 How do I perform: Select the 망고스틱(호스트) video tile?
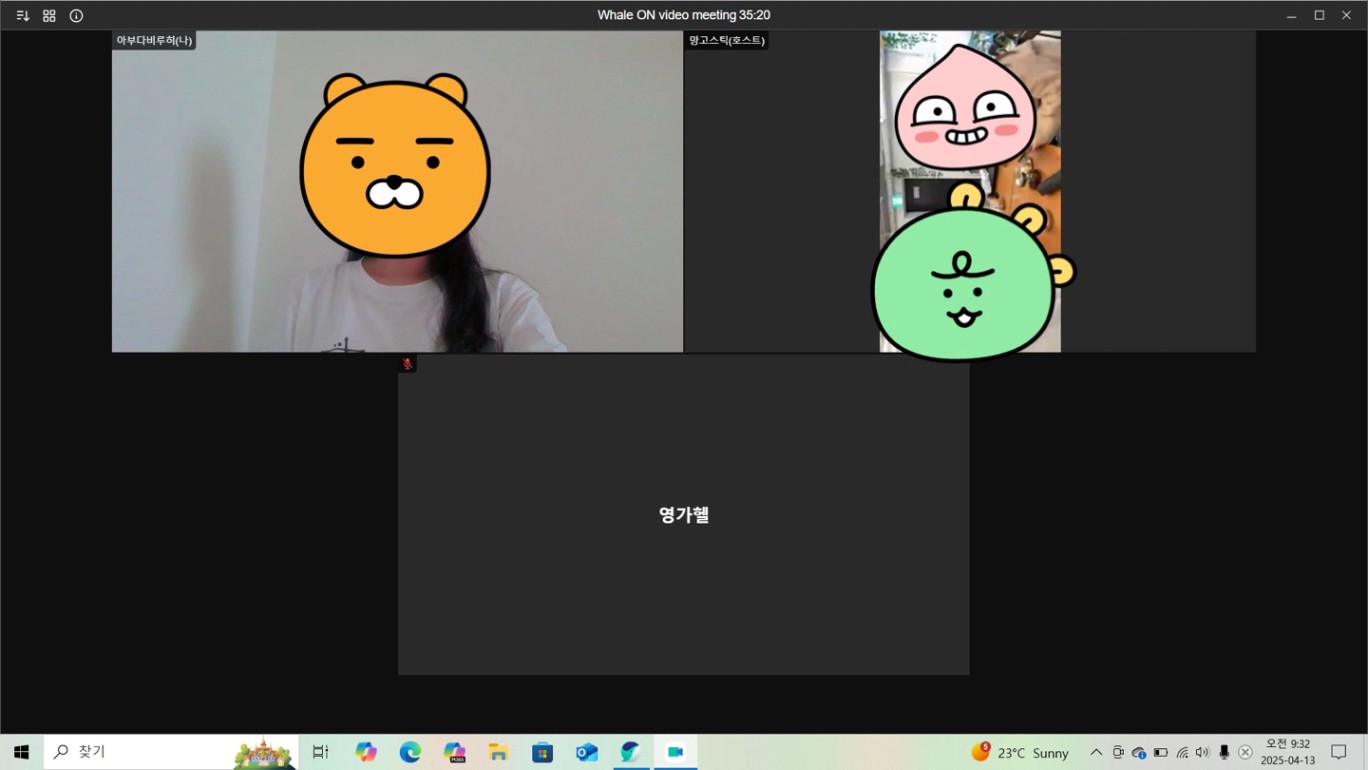970,191
